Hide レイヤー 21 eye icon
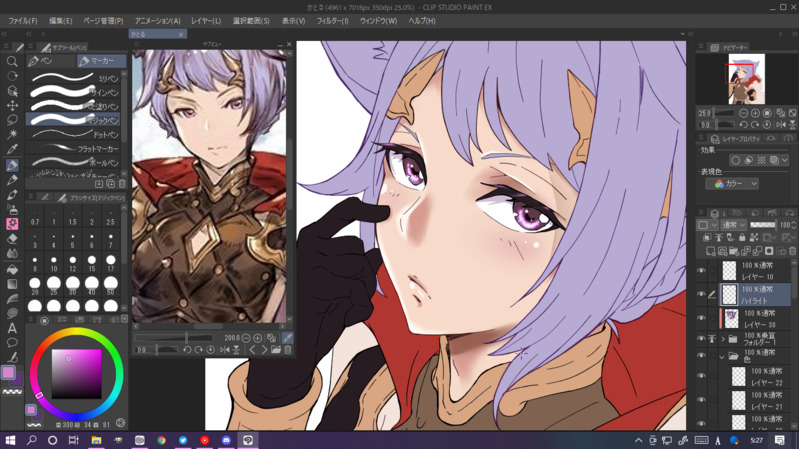Viewport: 799px width, 449px height. 701,400
